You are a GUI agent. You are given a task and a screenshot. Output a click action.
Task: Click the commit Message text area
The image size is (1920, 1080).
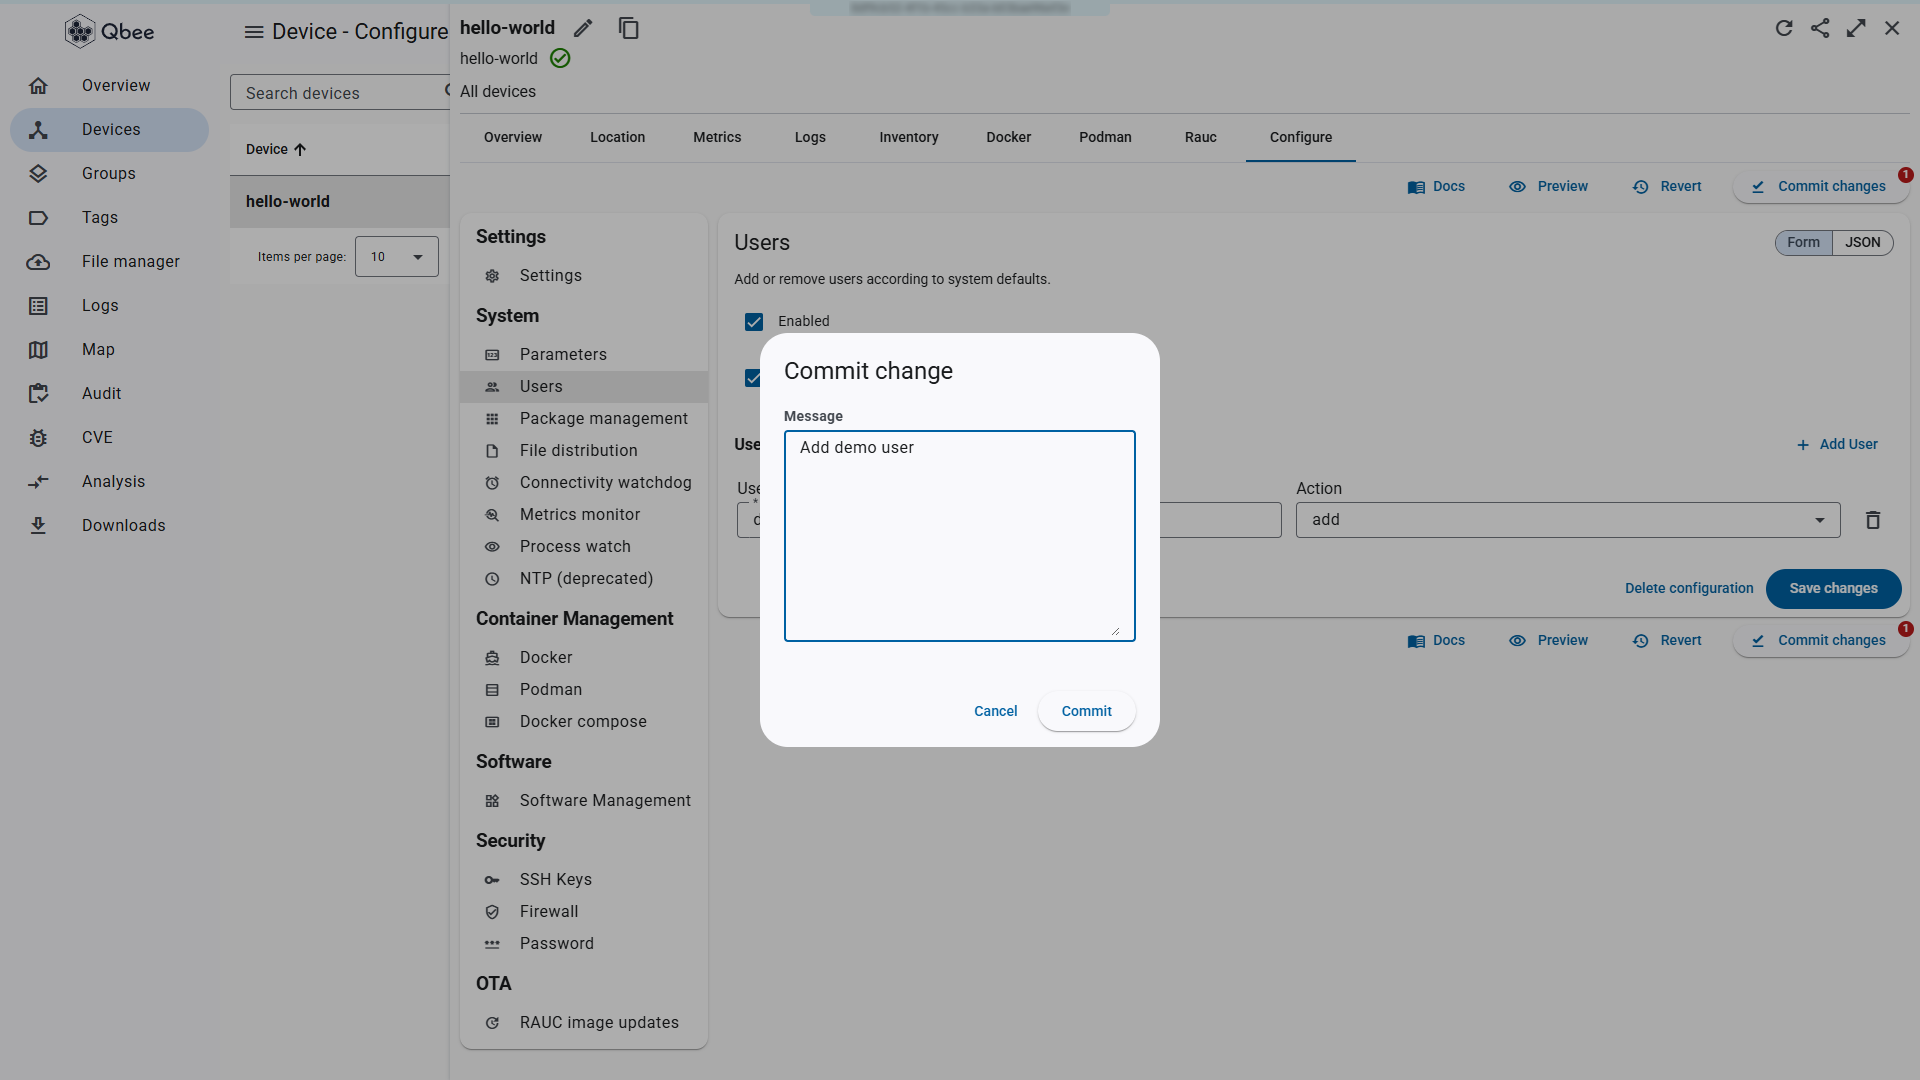coord(960,536)
